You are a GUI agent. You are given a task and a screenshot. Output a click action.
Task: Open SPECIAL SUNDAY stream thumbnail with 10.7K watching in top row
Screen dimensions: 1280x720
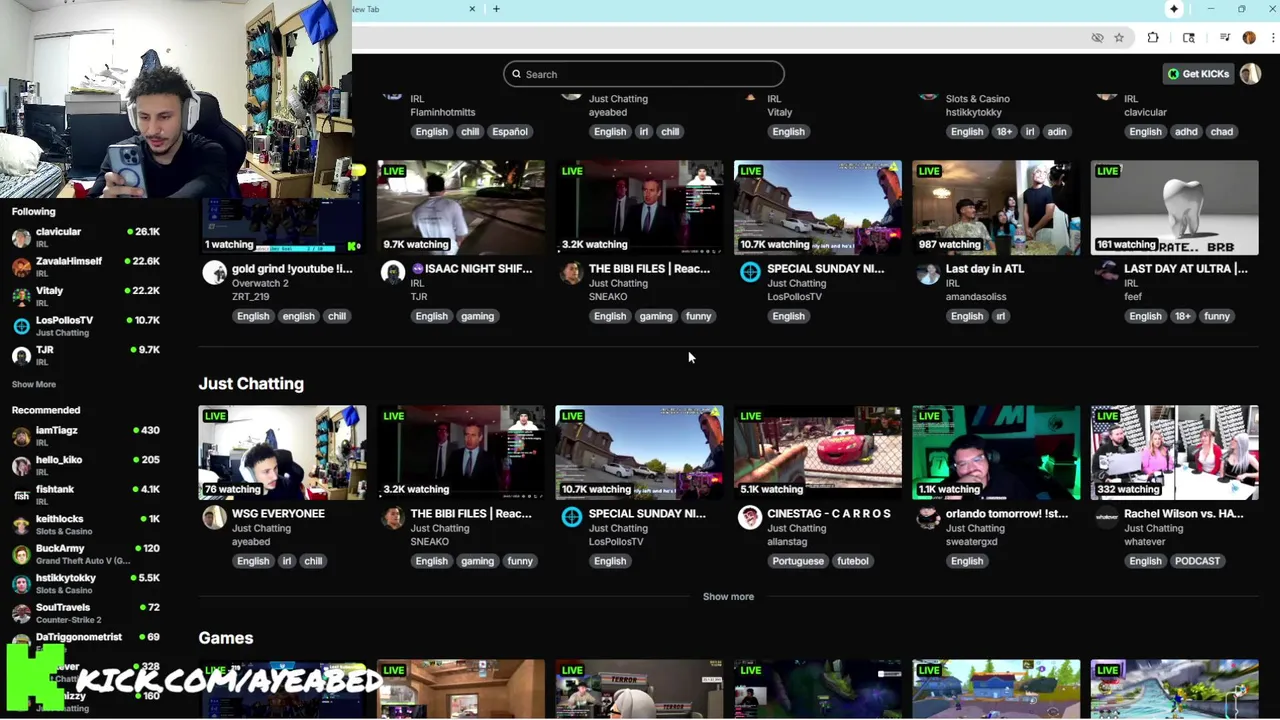pyautogui.click(x=818, y=207)
